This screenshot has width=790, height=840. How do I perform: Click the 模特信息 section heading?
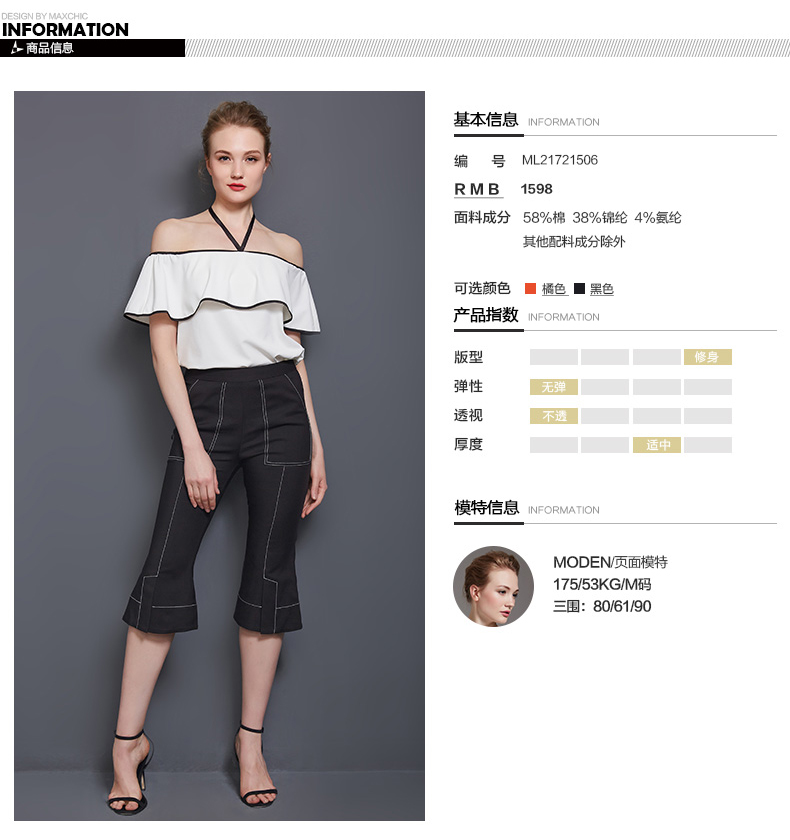click(486, 507)
